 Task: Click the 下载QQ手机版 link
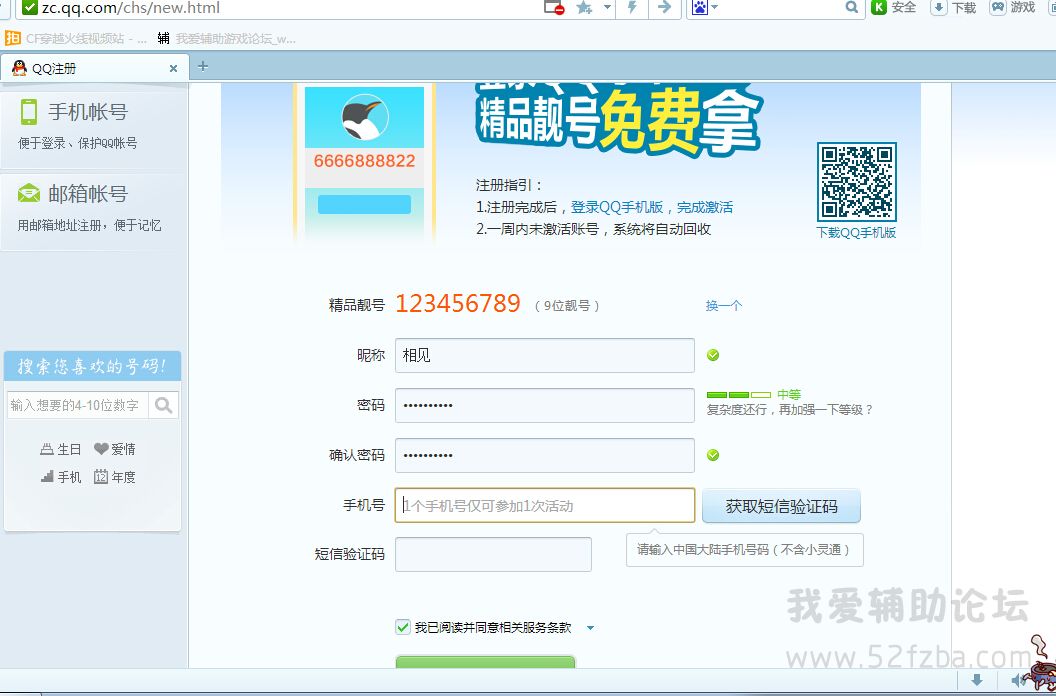[856, 232]
